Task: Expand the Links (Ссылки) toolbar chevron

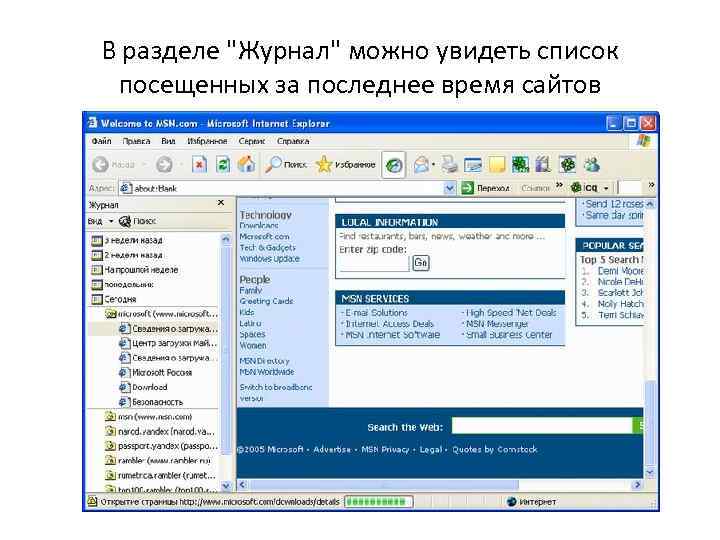Action: coord(559,185)
